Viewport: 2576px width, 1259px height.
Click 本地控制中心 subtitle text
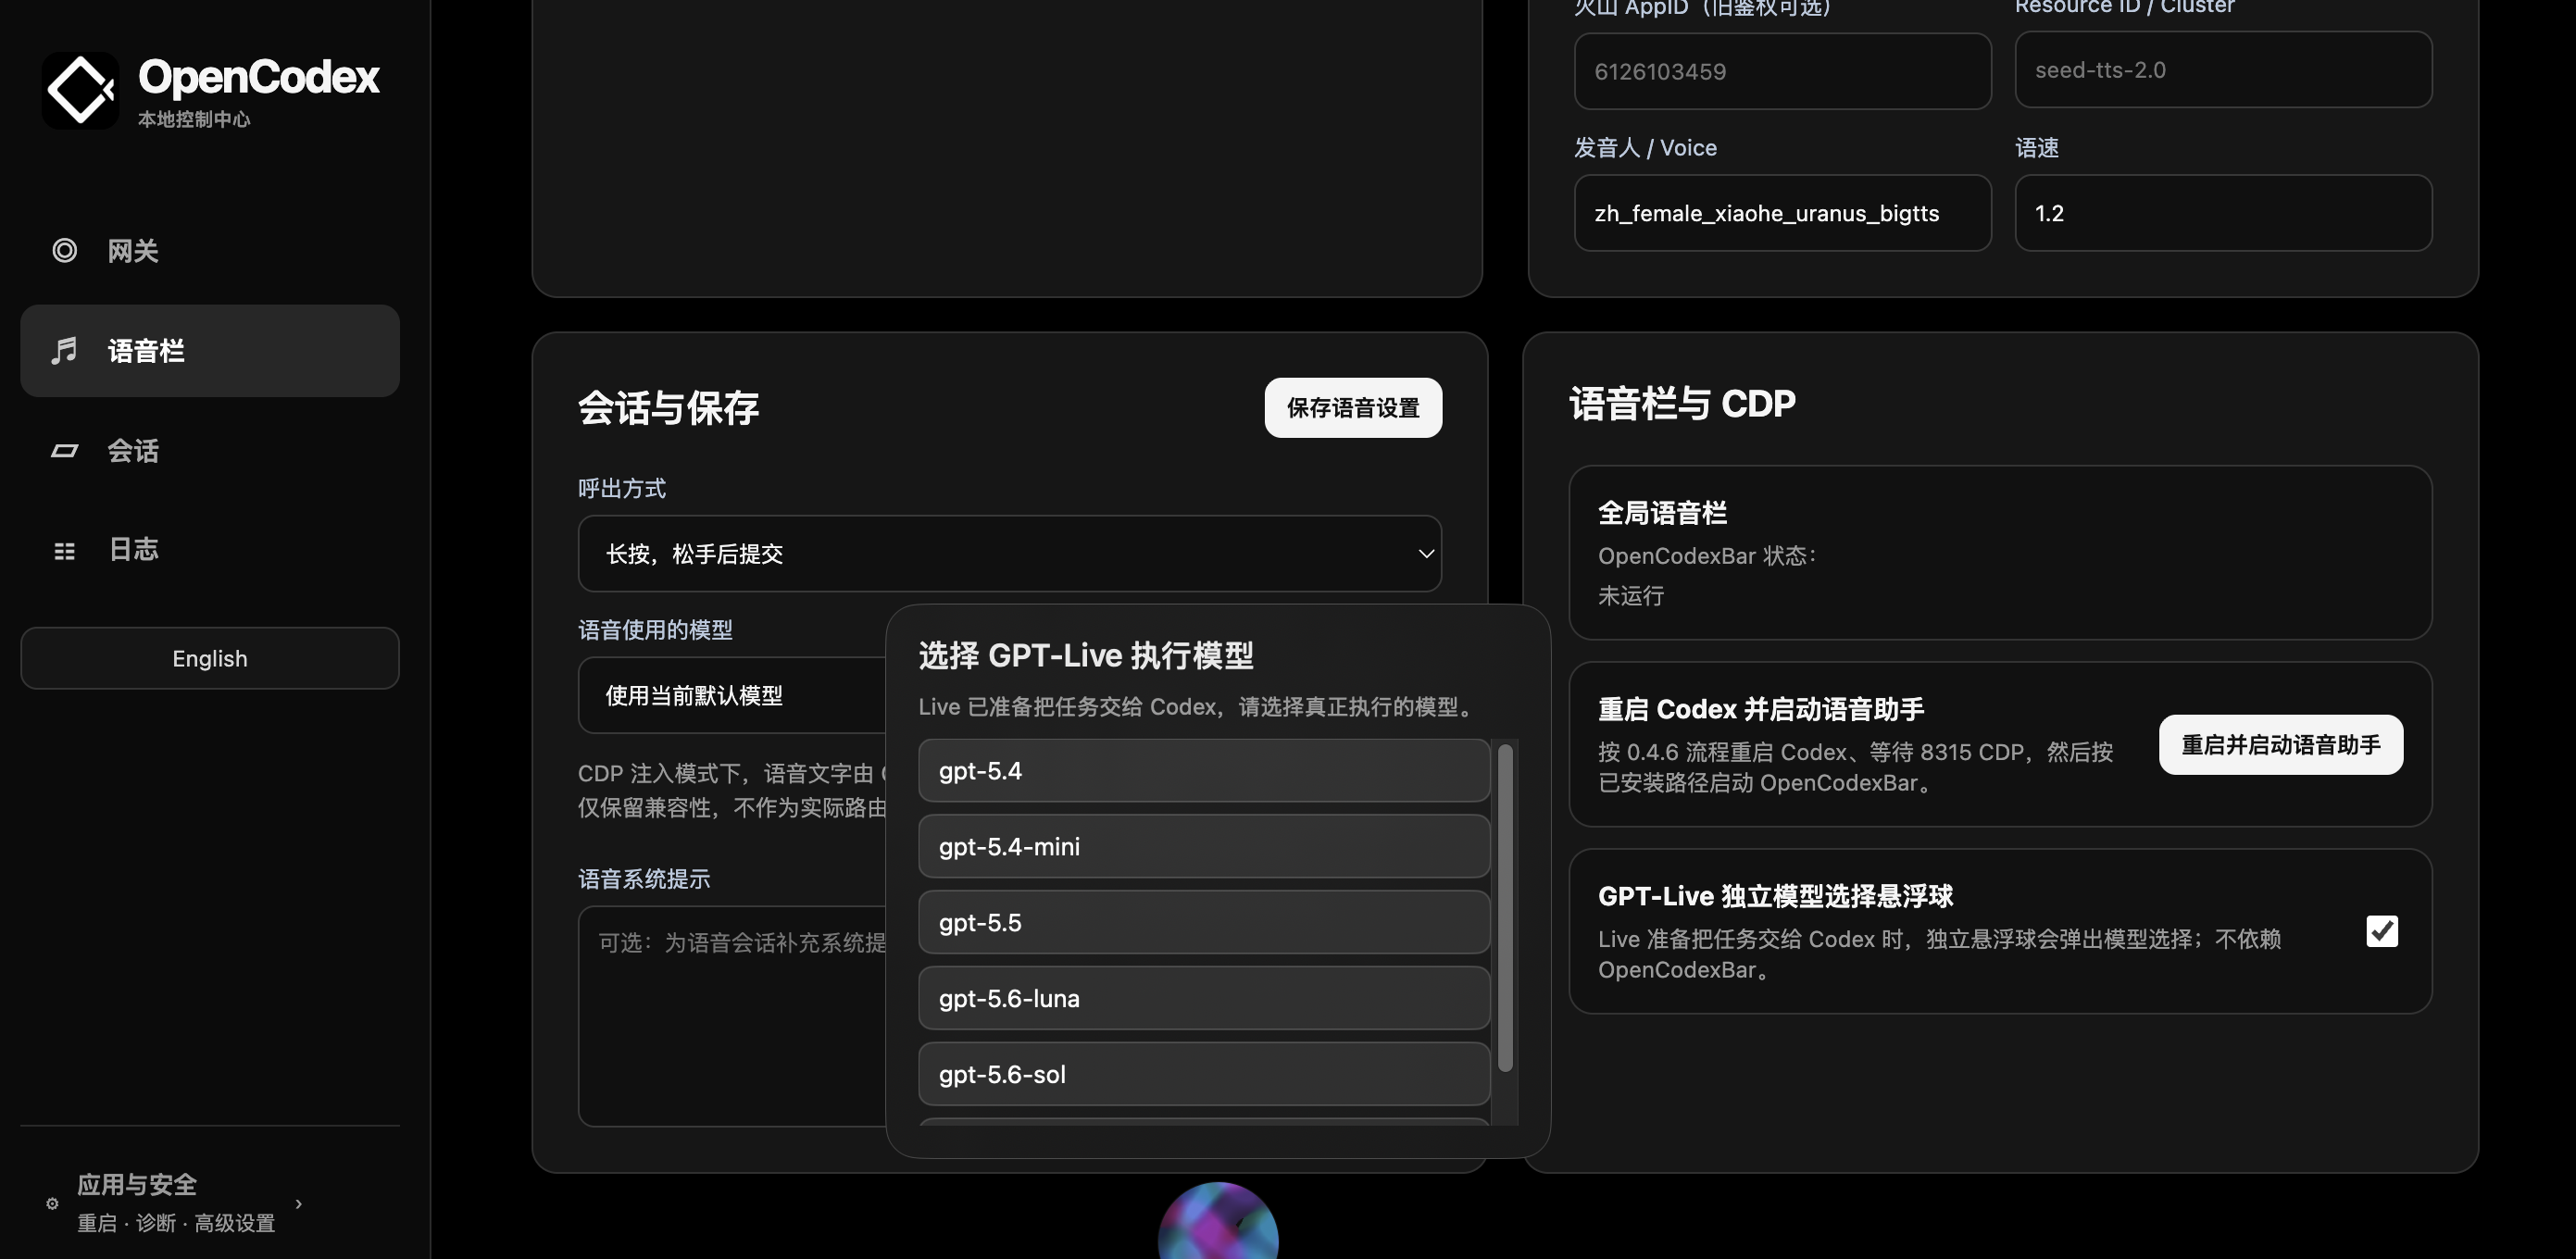(x=194, y=119)
